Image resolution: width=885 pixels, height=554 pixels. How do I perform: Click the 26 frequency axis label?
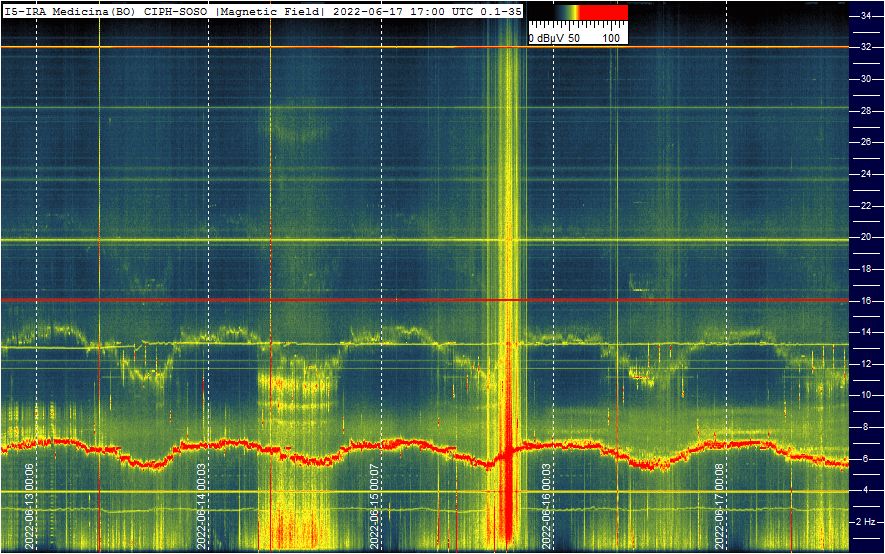point(865,142)
